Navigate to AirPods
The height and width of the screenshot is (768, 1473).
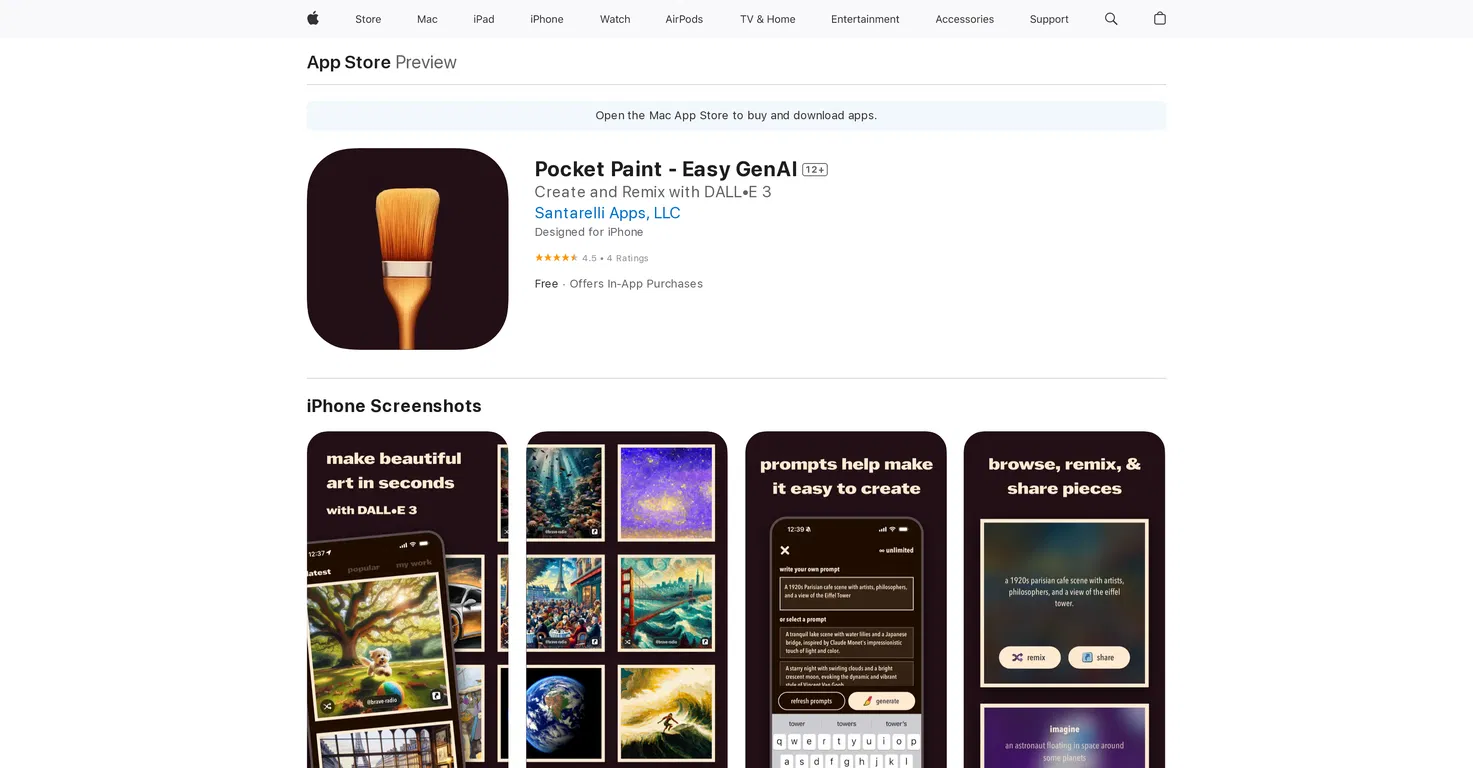[x=684, y=19]
